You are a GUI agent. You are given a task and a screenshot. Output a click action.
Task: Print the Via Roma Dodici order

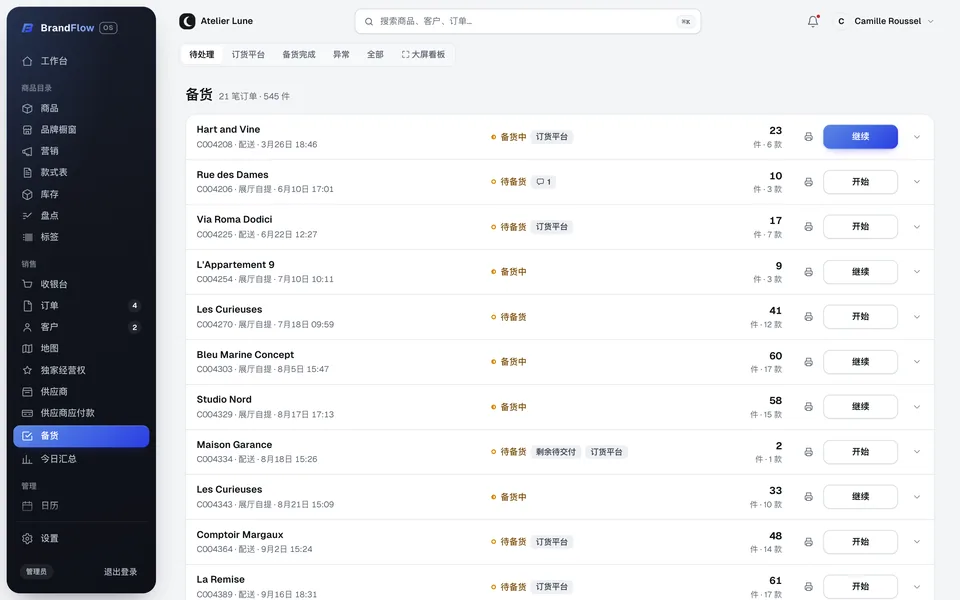click(x=808, y=227)
